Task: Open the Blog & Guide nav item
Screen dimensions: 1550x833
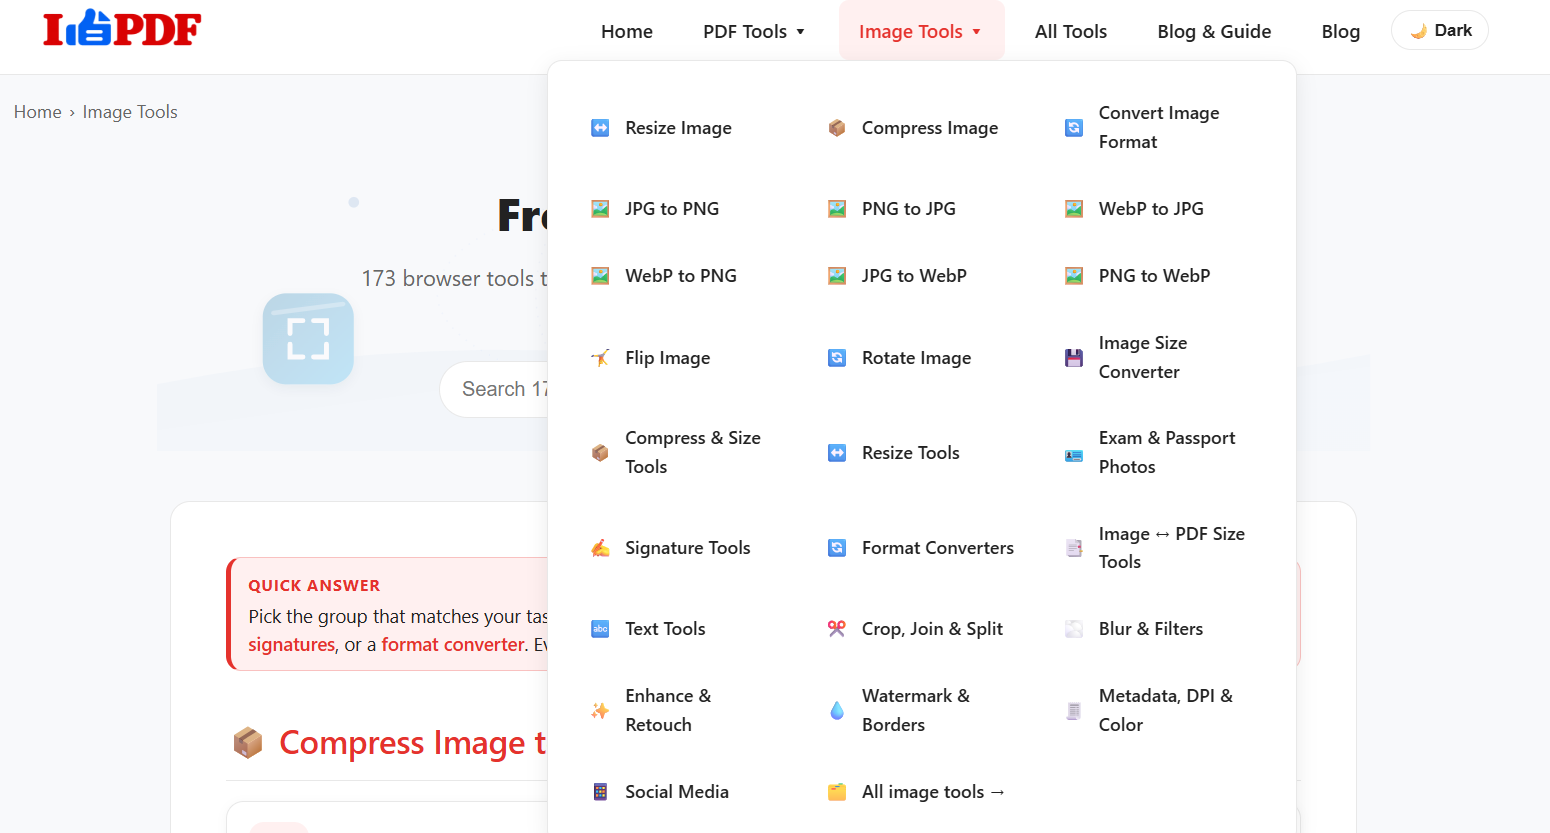Action: (1214, 31)
